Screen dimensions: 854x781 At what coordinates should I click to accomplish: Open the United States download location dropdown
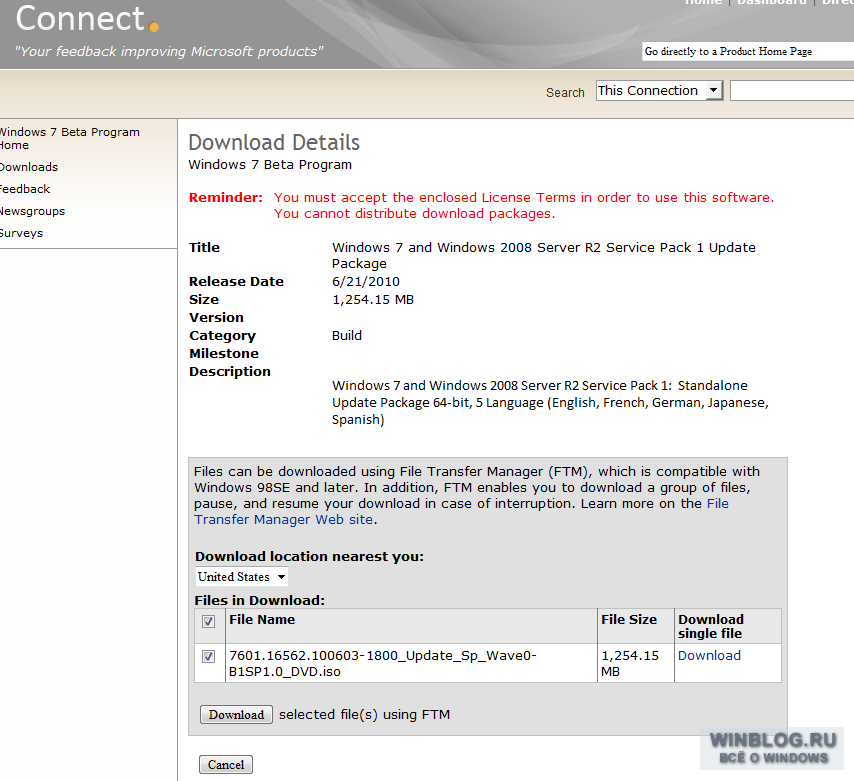(x=241, y=577)
